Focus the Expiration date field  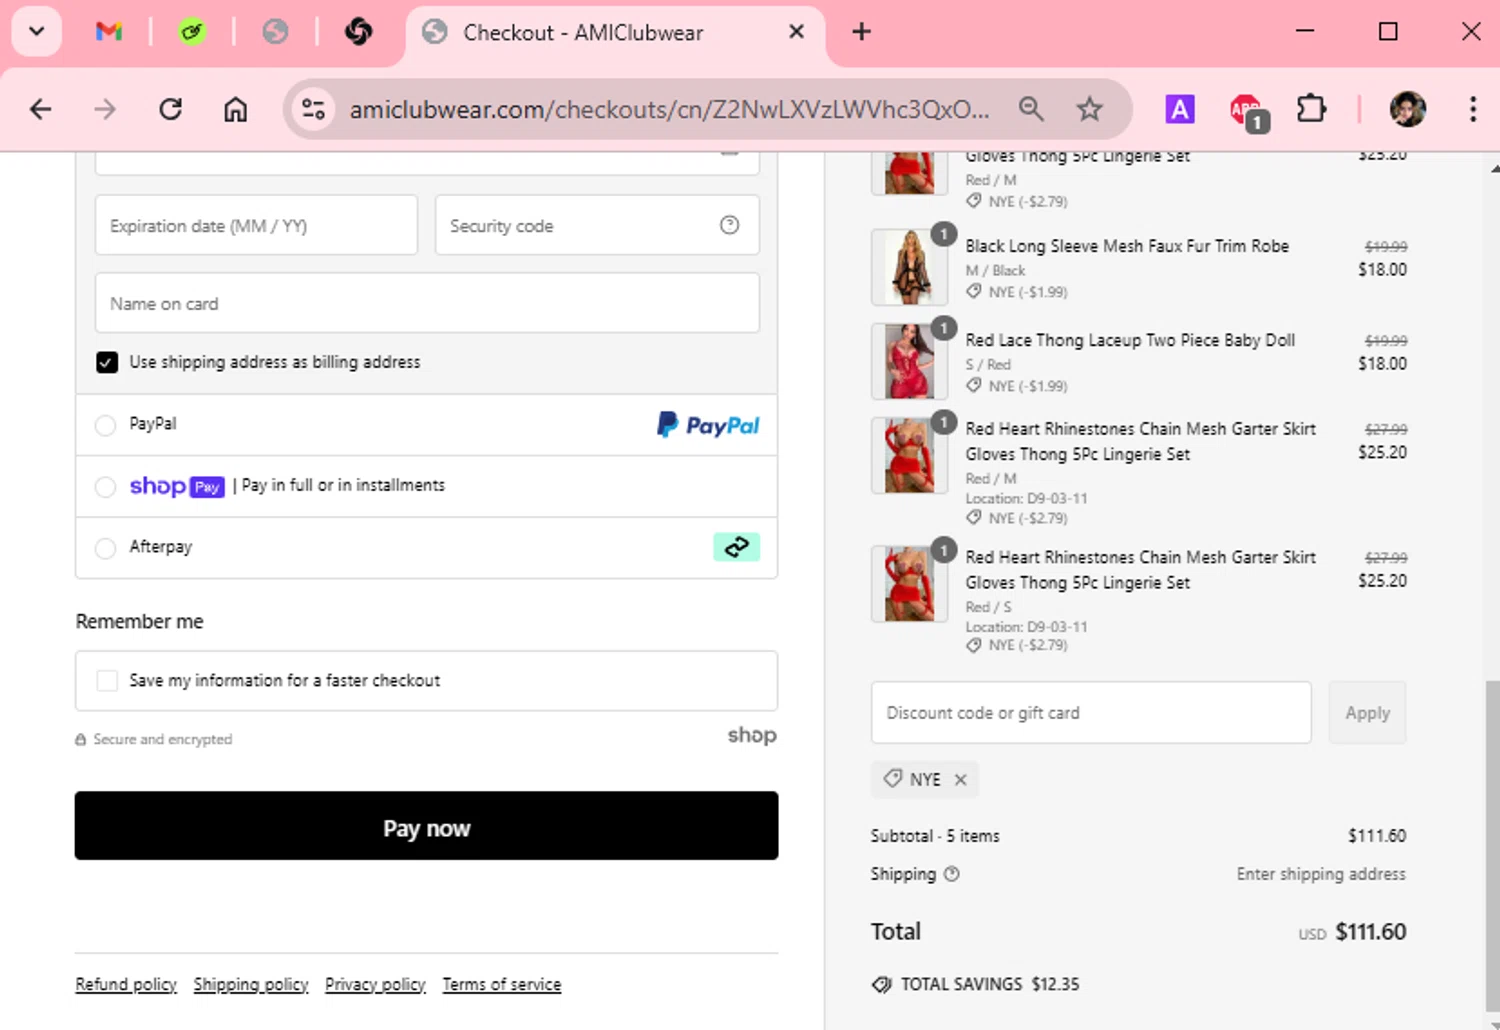click(256, 225)
